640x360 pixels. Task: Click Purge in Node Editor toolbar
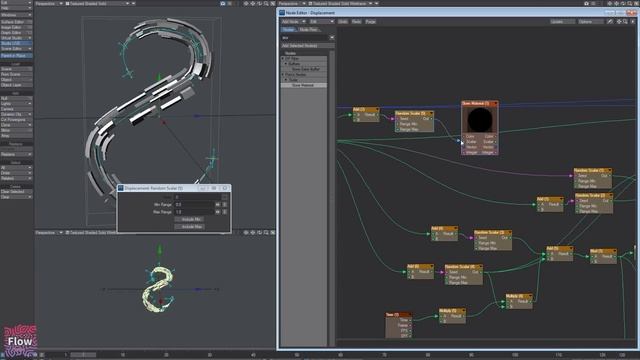(x=371, y=21)
